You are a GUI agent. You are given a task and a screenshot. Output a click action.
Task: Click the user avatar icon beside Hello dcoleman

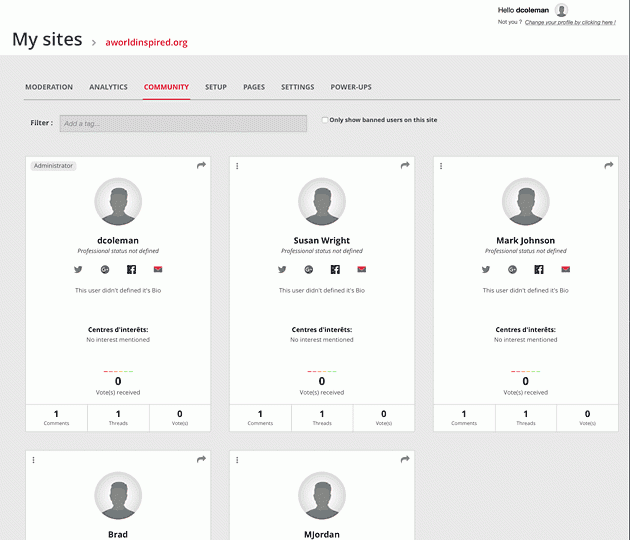click(x=561, y=10)
